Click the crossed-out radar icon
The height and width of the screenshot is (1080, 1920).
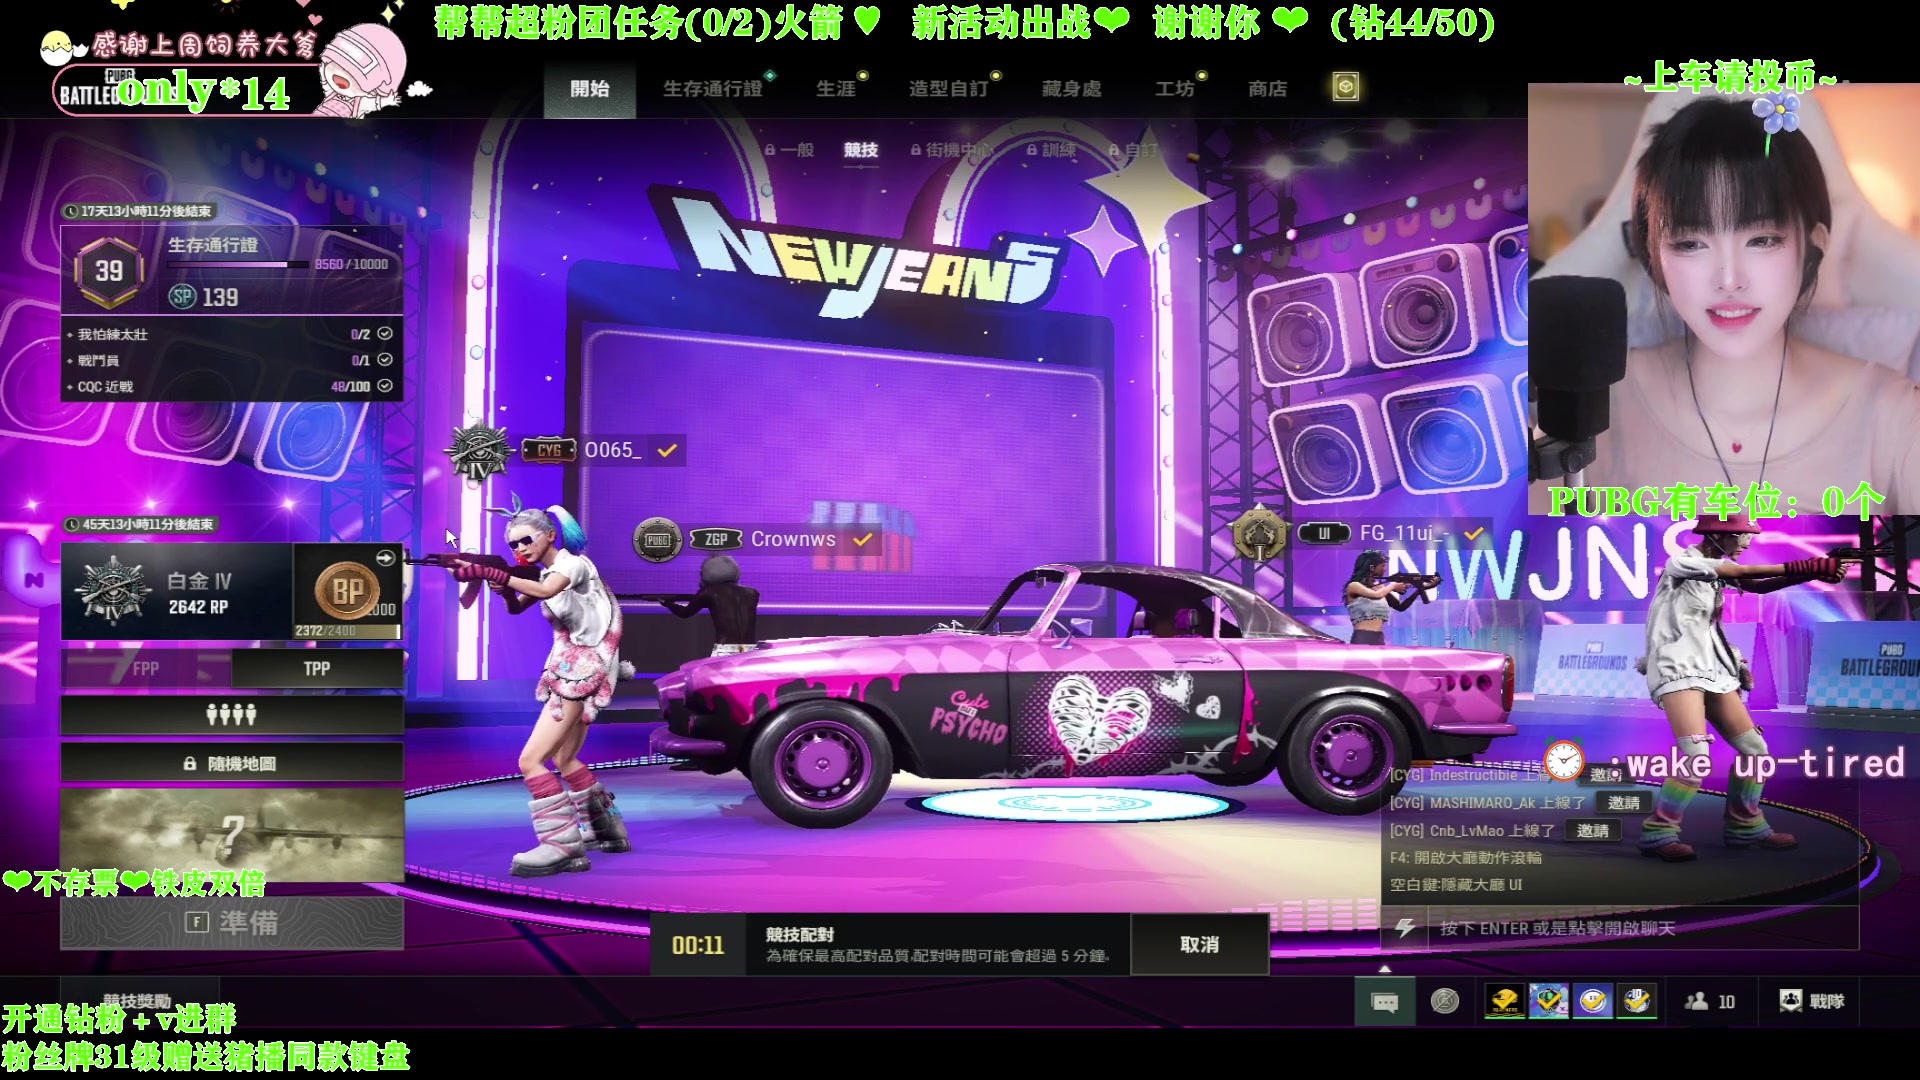1445,1001
